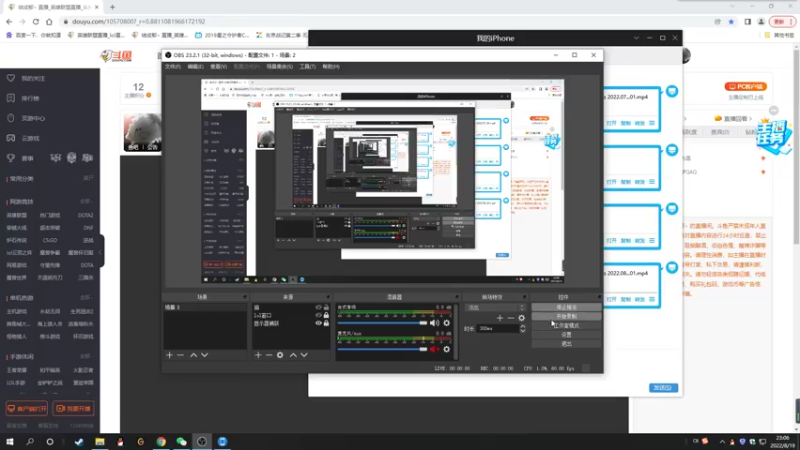Open the Tools menu in OBS
Viewport: 800px width, 450px height.
pyautogui.click(x=308, y=67)
